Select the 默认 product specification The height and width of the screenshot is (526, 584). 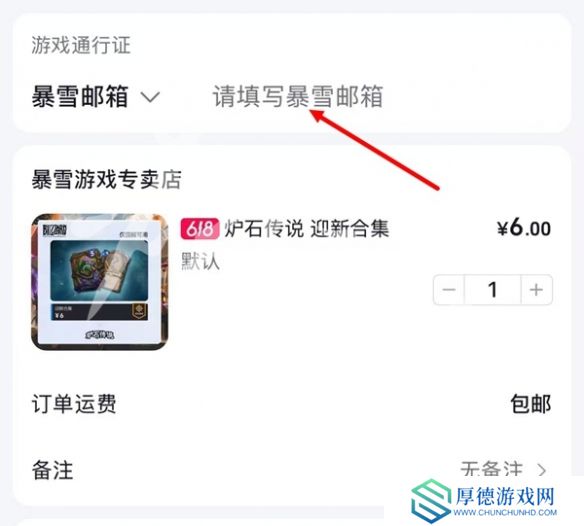pyautogui.click(x=200, y=261)
